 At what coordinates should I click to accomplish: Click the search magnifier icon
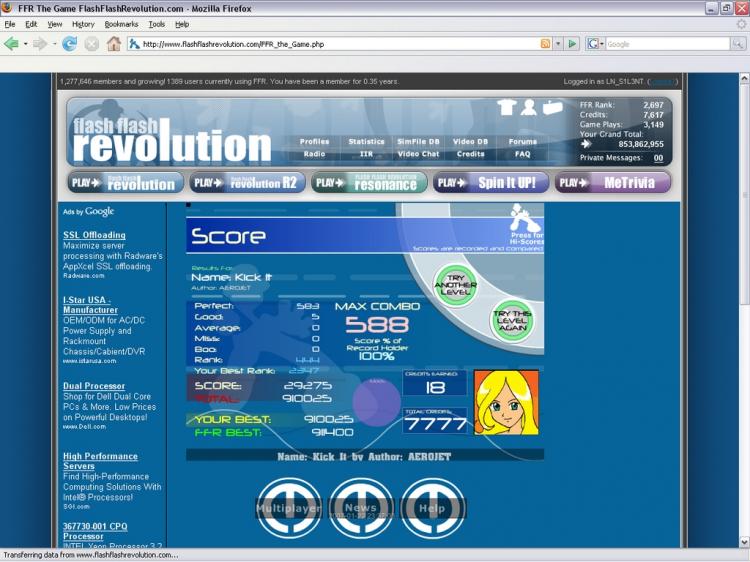tap(738, 44)
